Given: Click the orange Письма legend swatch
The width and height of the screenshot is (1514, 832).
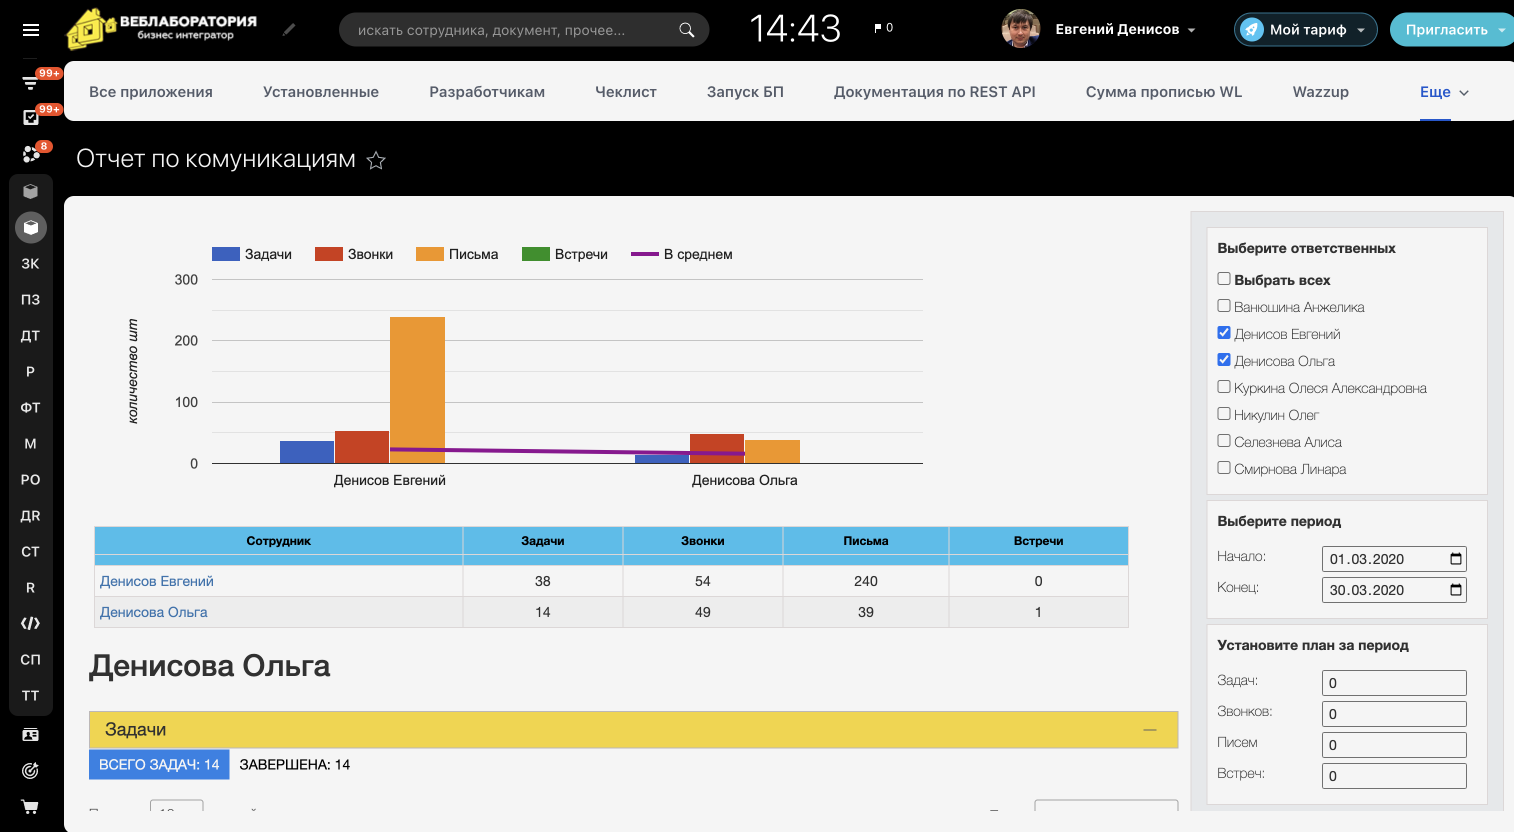Looking at the screenshot, I should [429, 254].
